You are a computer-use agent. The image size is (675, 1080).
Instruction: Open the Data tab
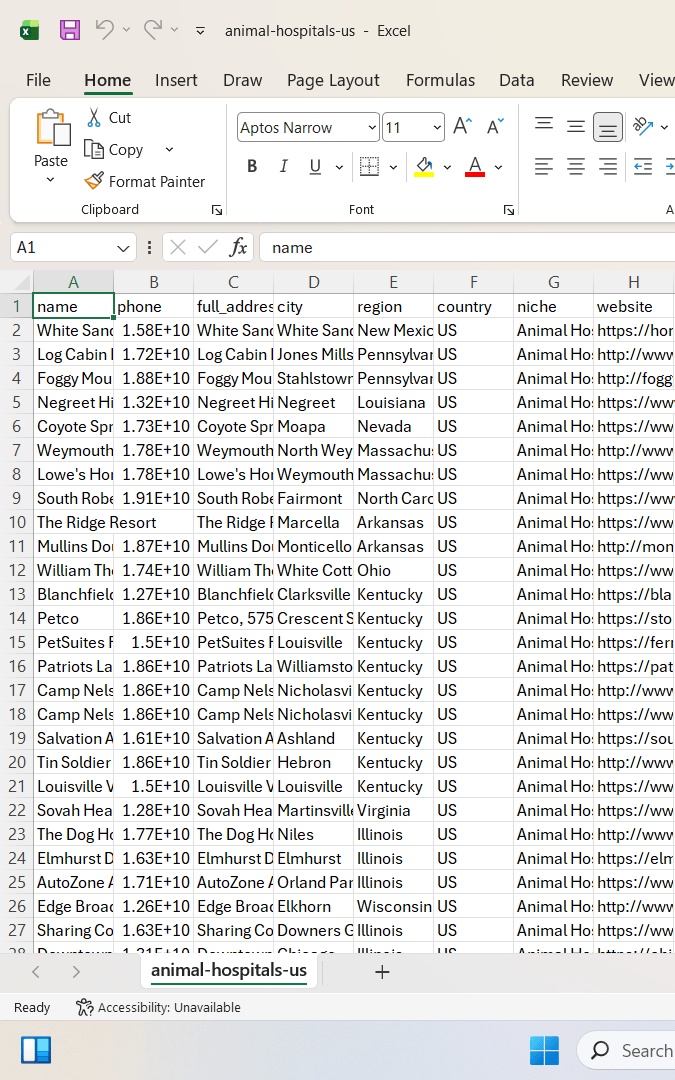517,81
